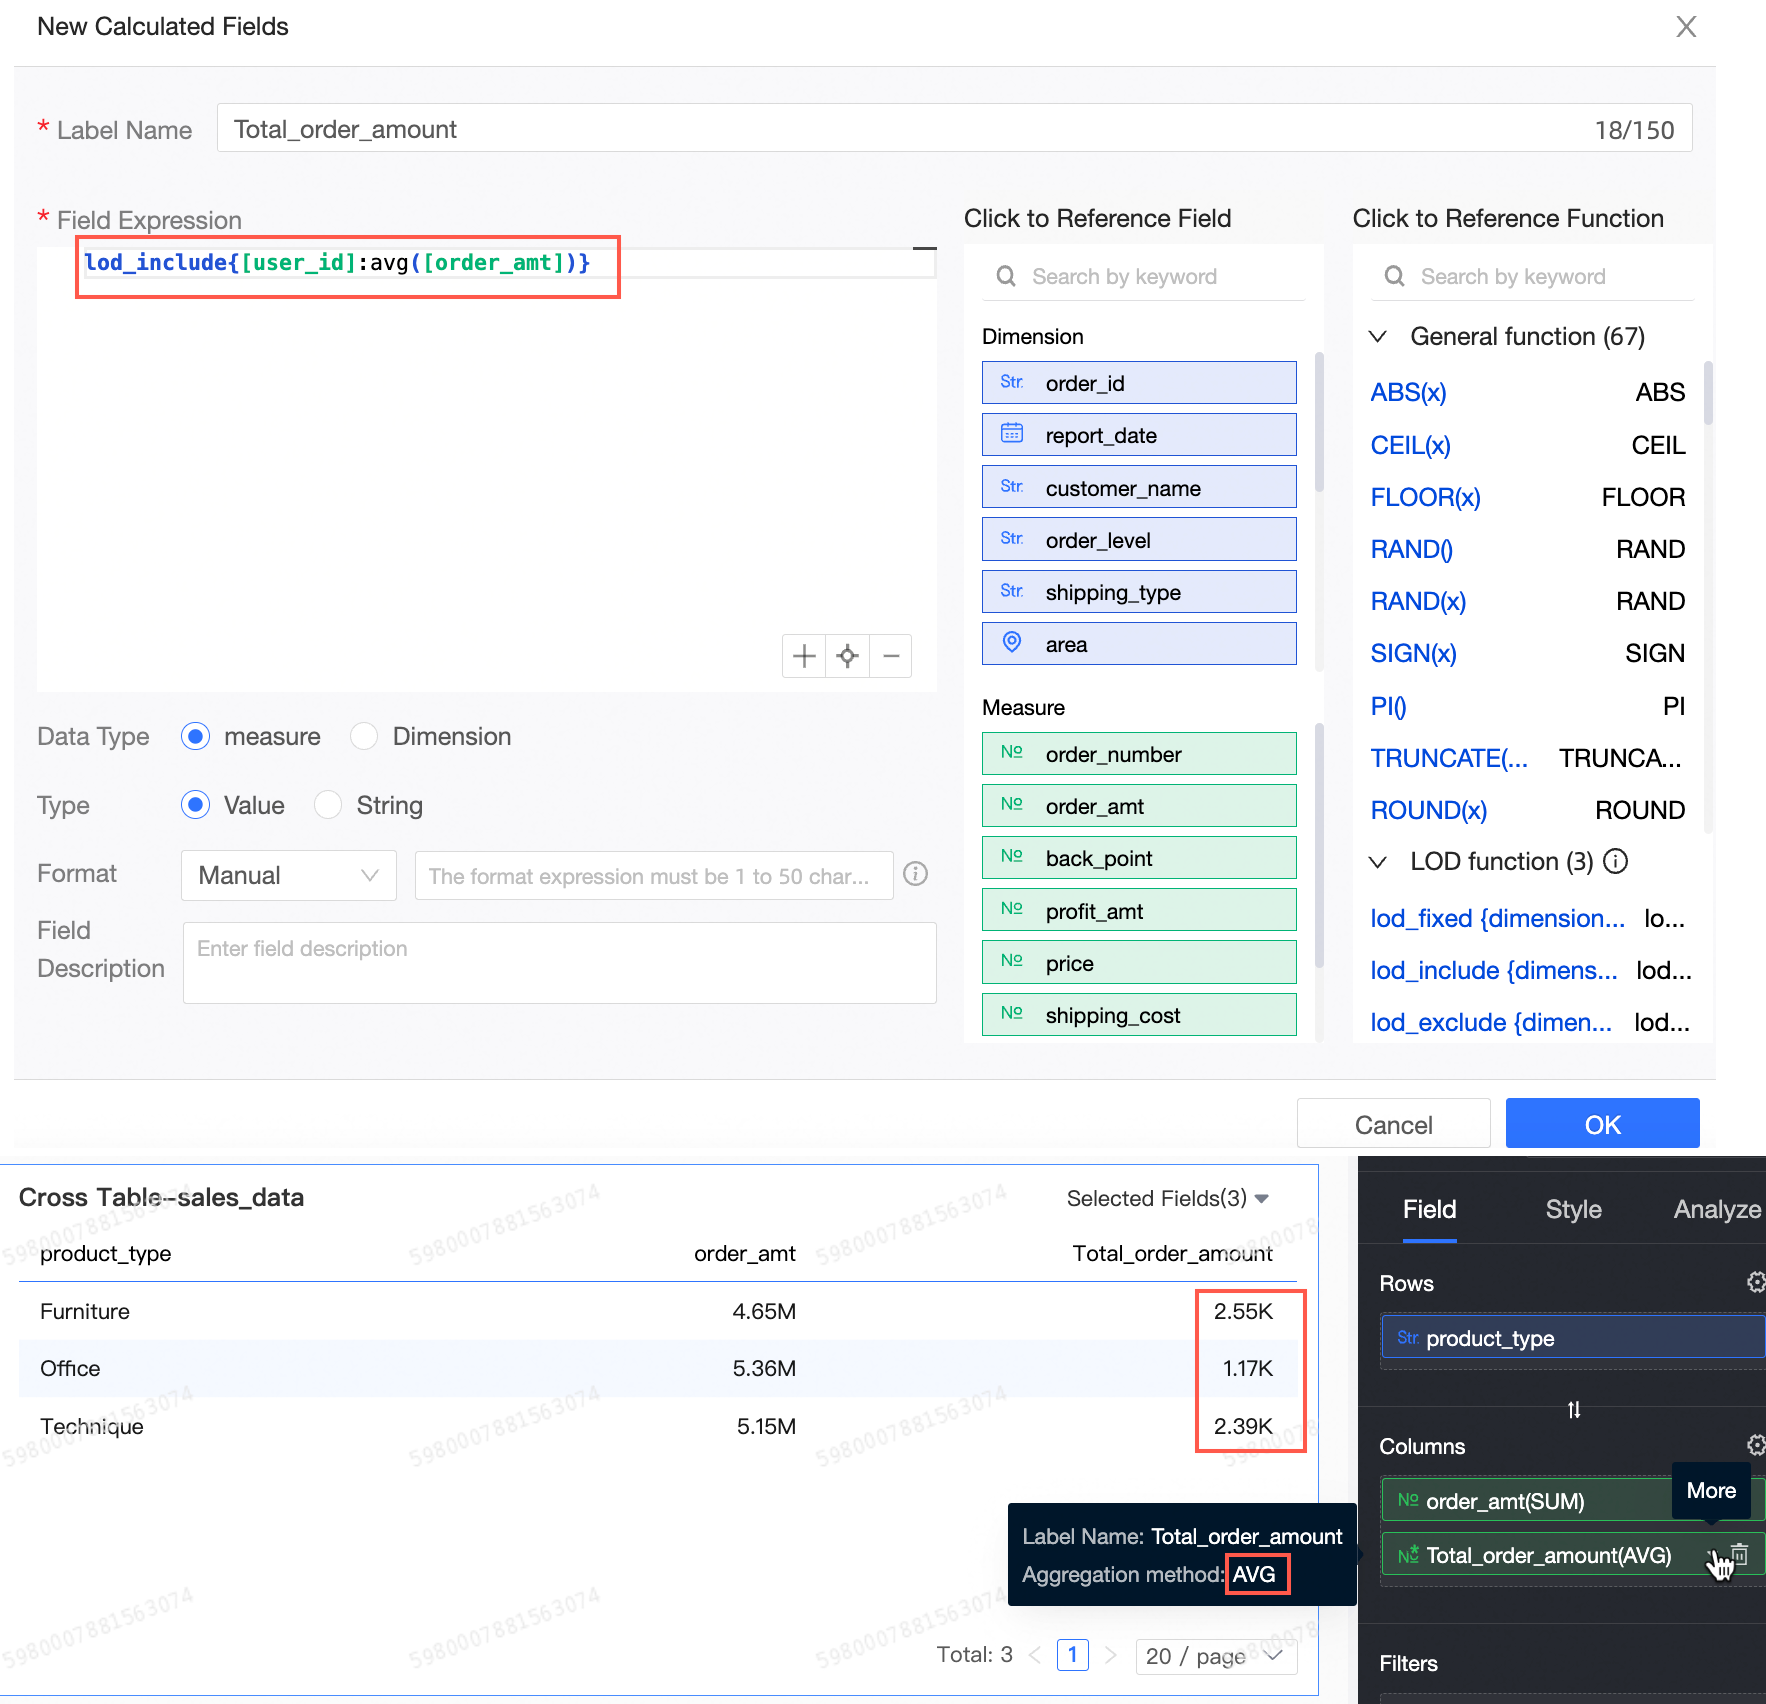Close the New Calculated Fields dialog
Viewport: 1766px width, 1704px height.
coord(1686,27)
